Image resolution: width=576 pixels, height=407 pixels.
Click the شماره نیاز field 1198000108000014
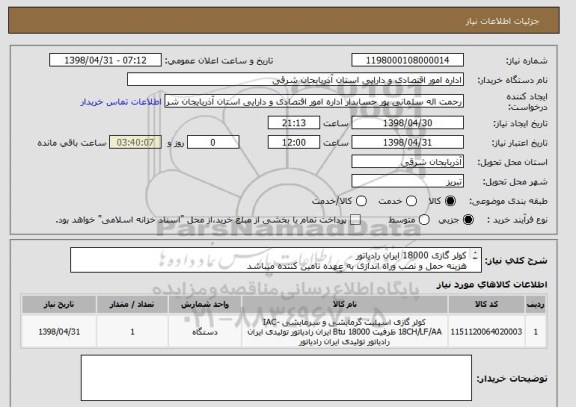pos(407,60)
